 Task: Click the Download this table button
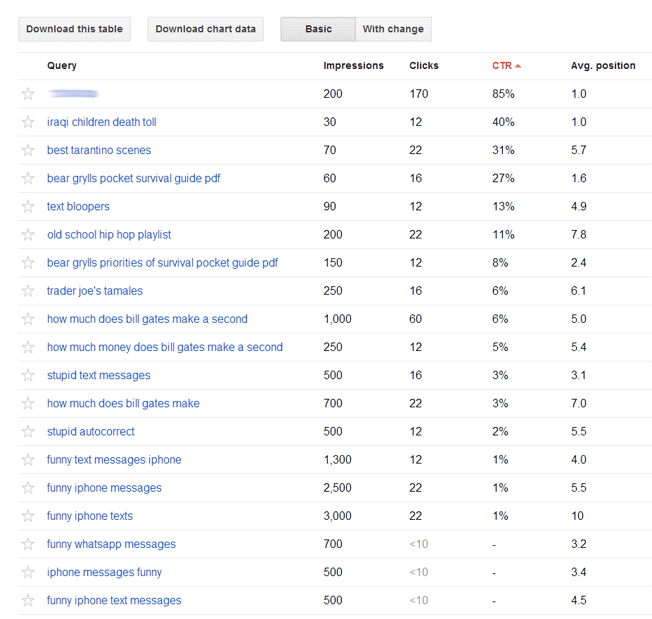coord(75,29)
